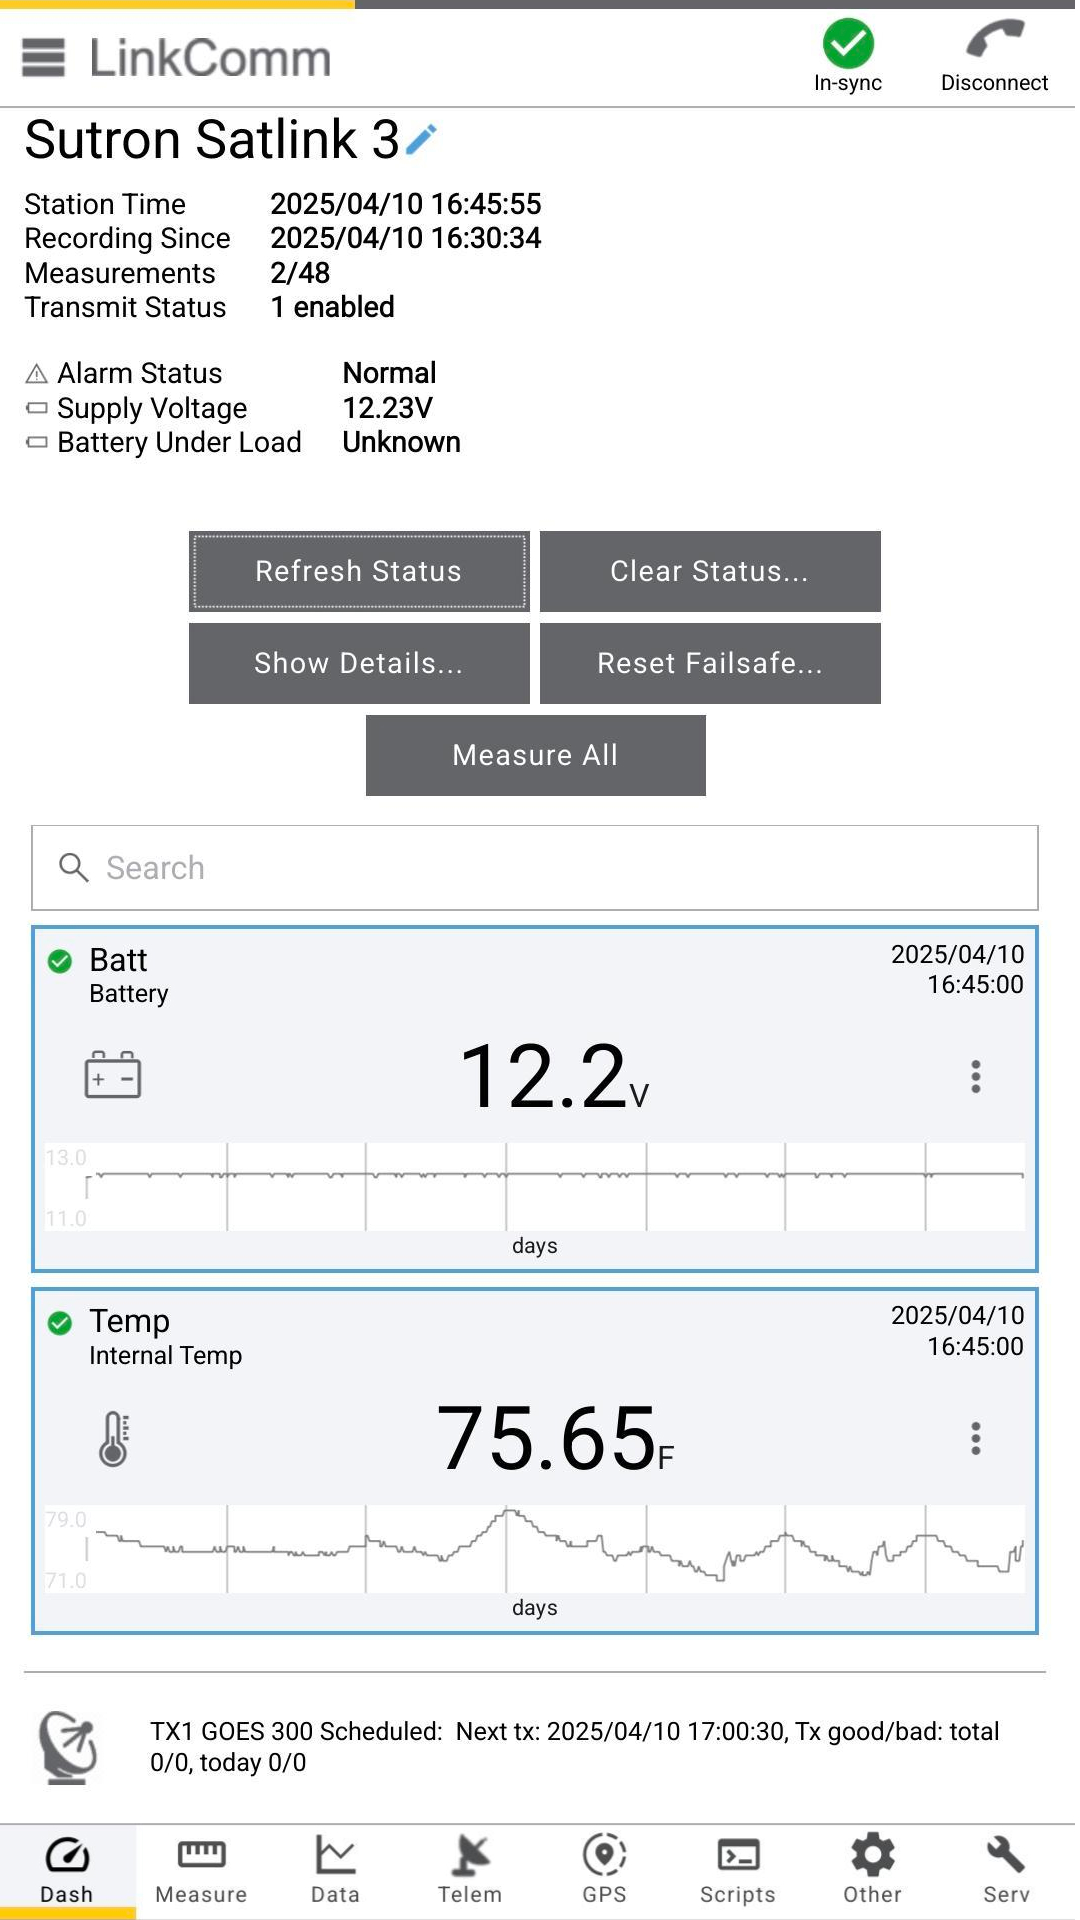Tap the Alarm Status 'Normal' value
The width and height of the screenshot is (1080, 1920).
click(x=390, y=373)
